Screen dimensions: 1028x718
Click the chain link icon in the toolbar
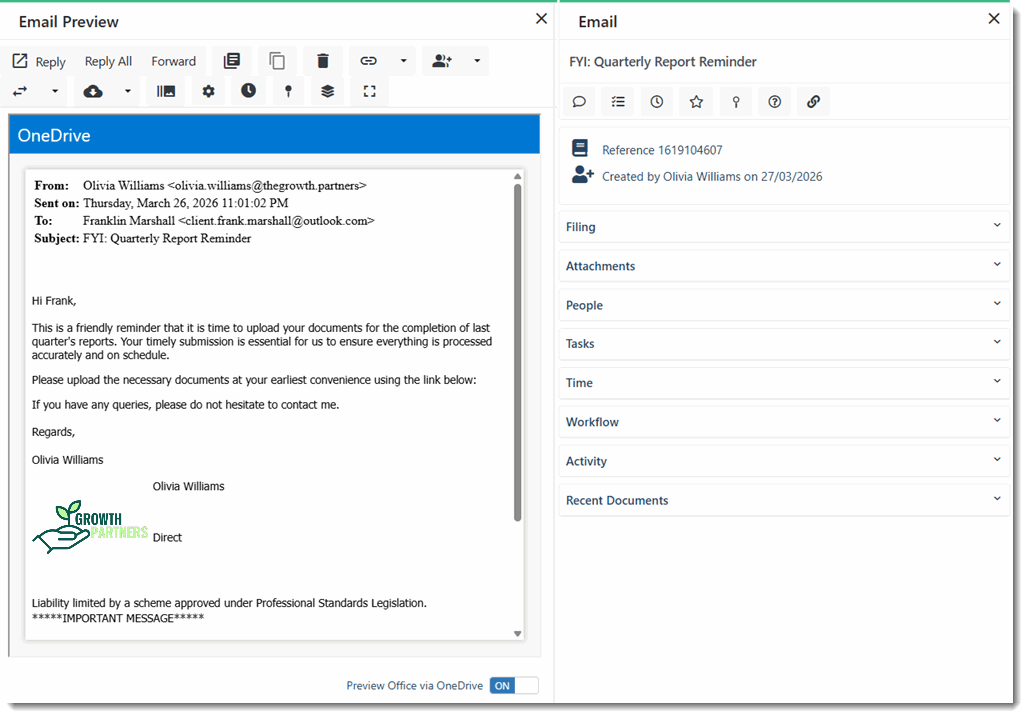click(x=368, y=61)
